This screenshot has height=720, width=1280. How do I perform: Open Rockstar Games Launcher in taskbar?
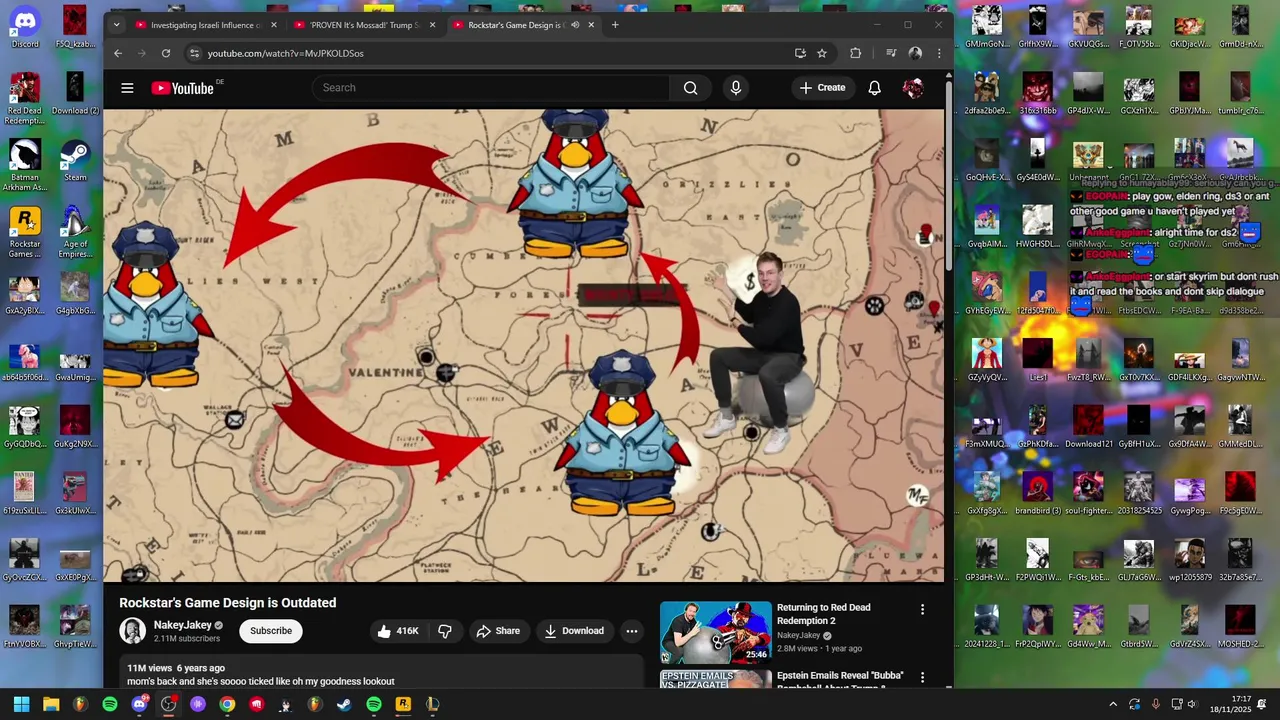tap(403, 704)
